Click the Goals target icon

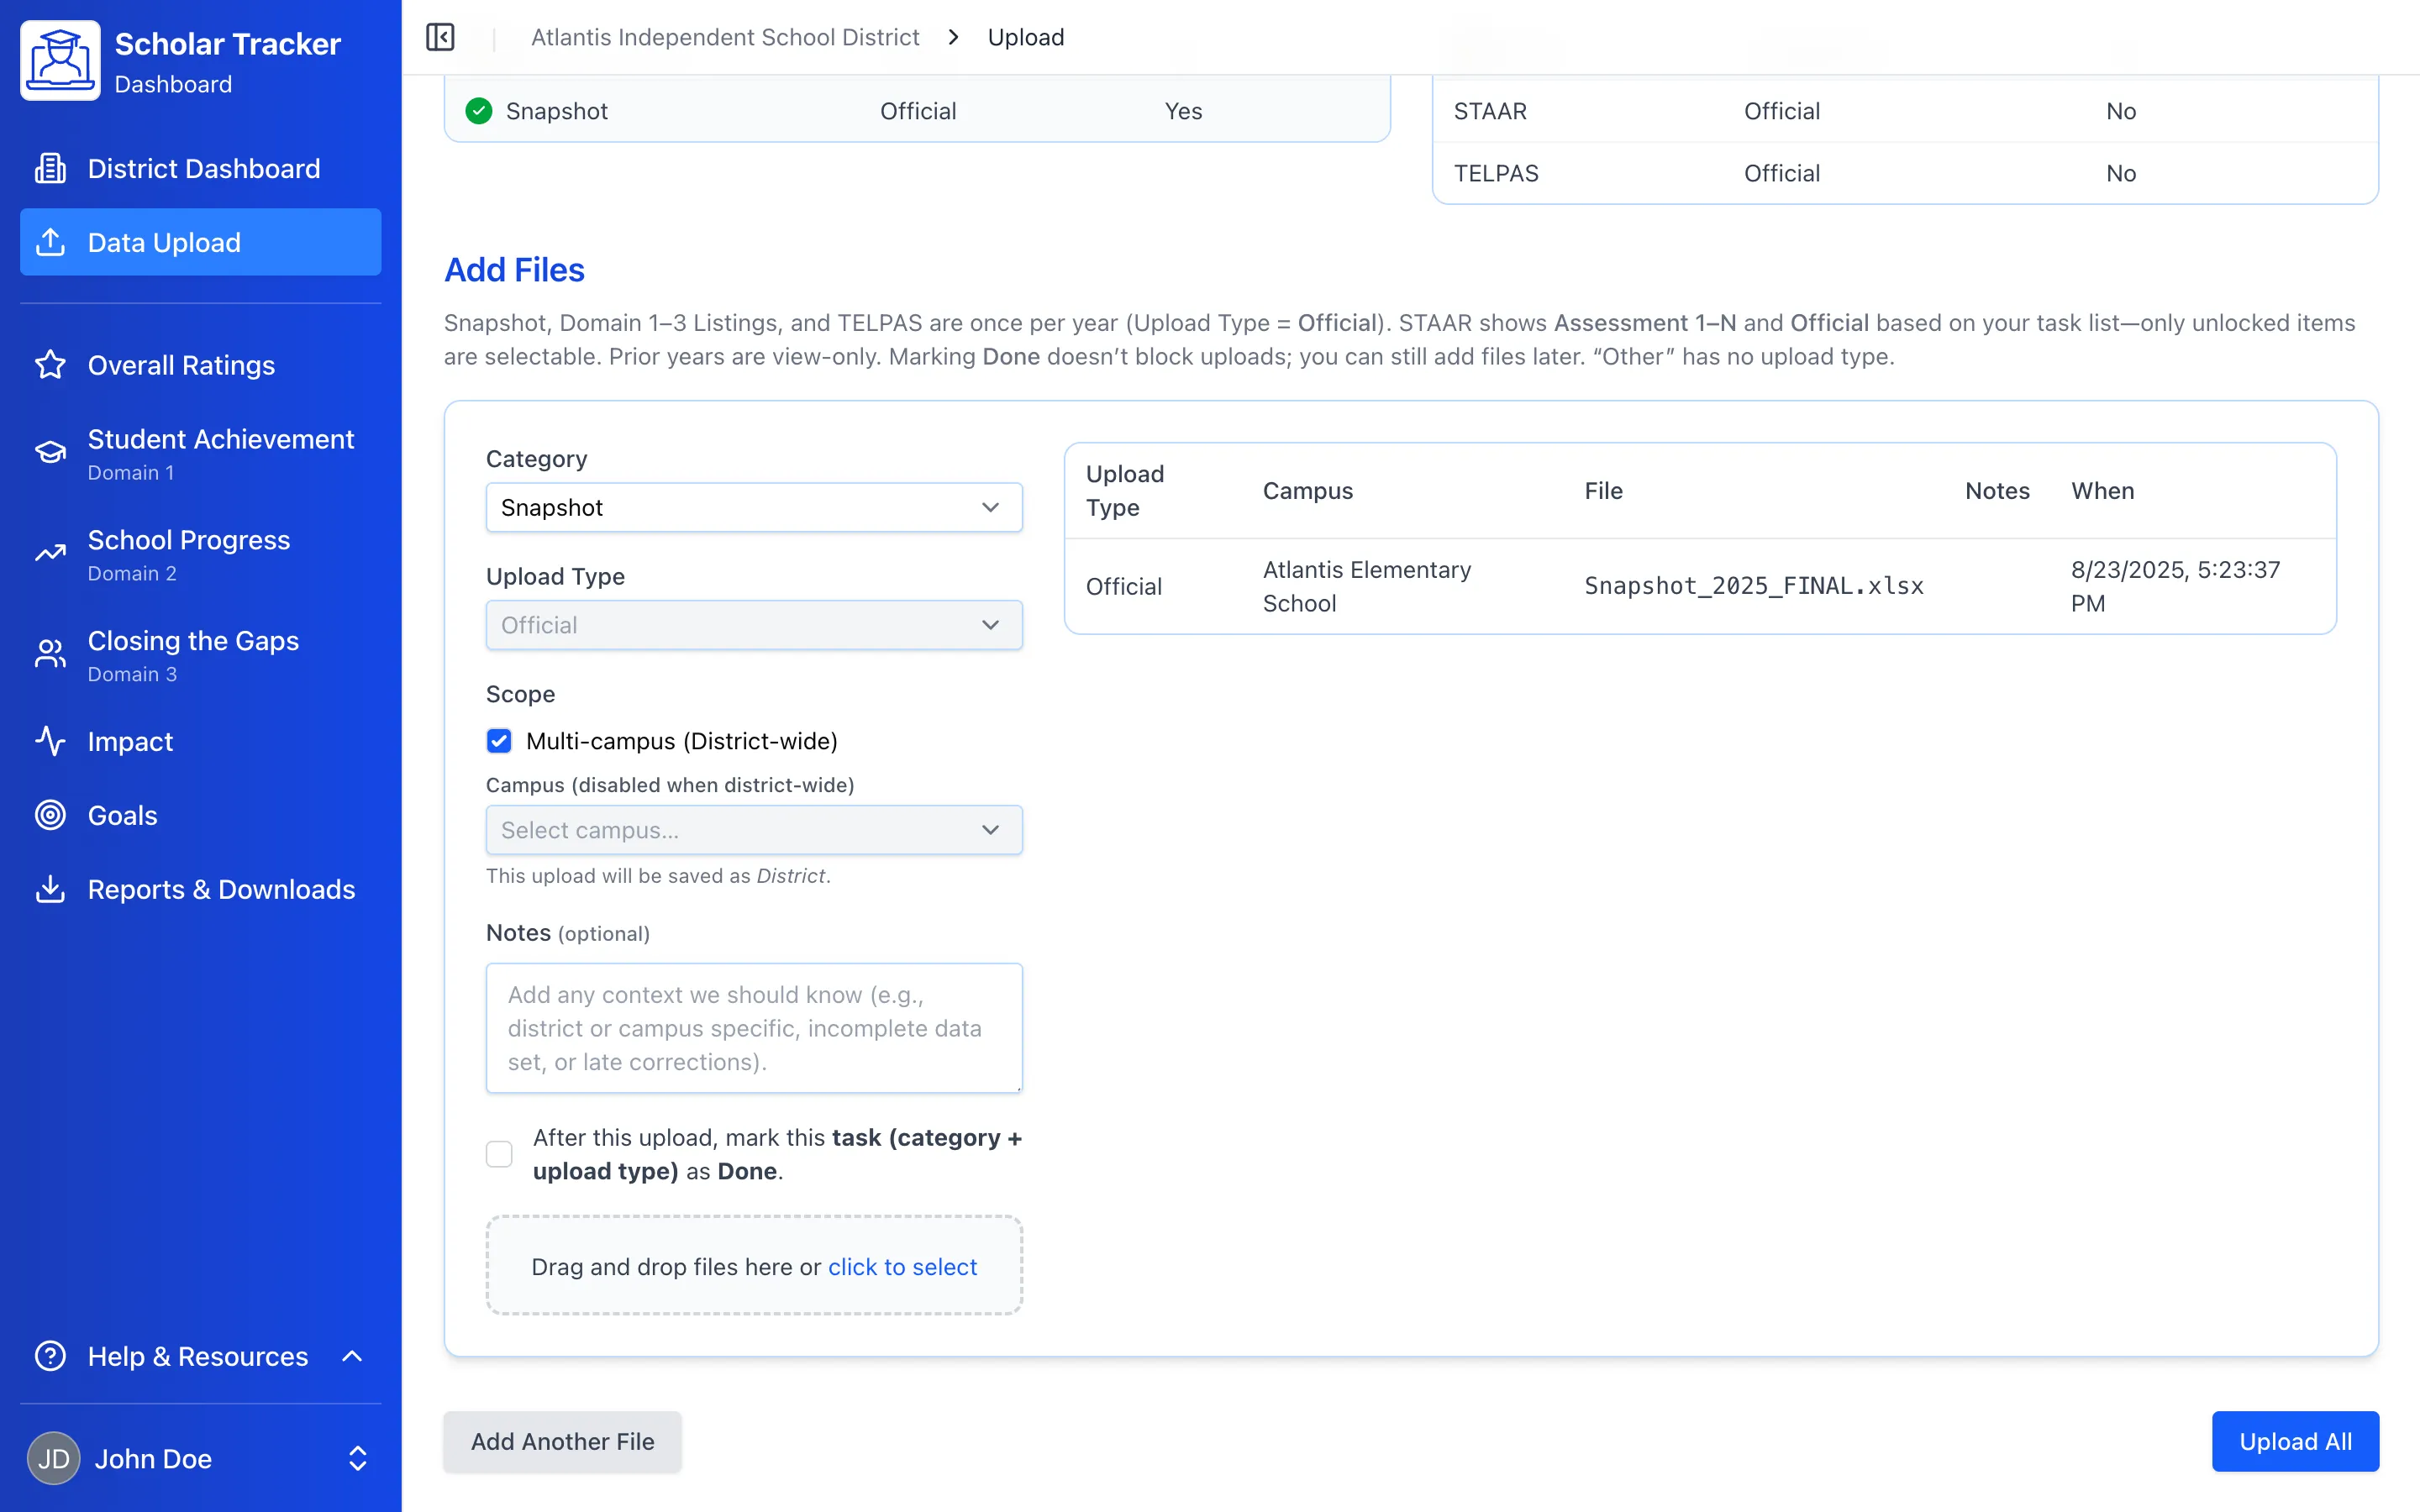tap(50, 815)
